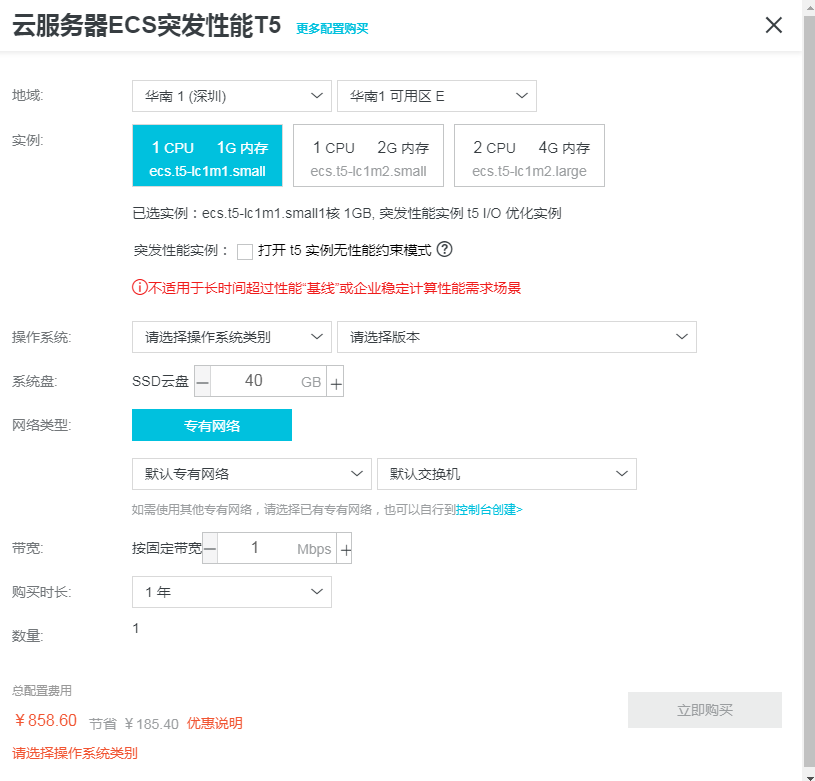Enable t5 实例无性能约束模式 checkbox

245,251
